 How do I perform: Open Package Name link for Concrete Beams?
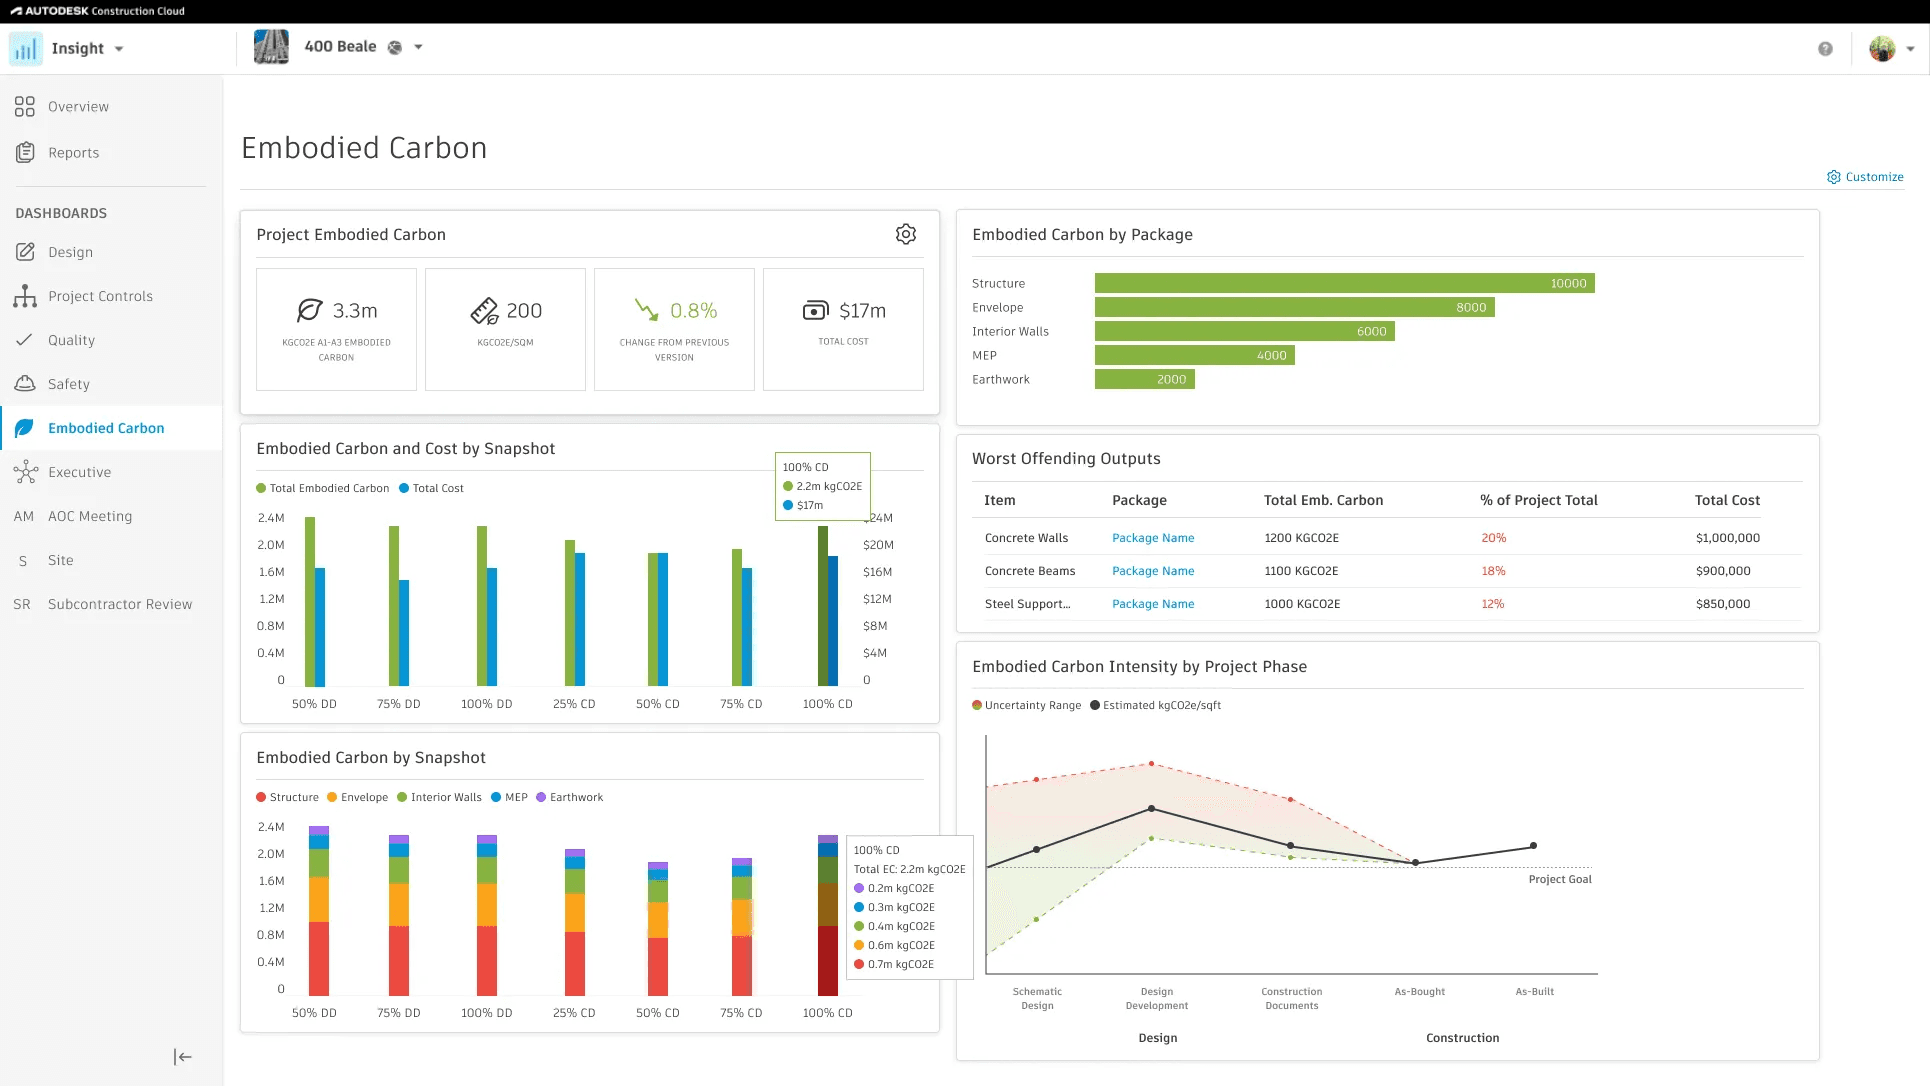pos(1153,571)
